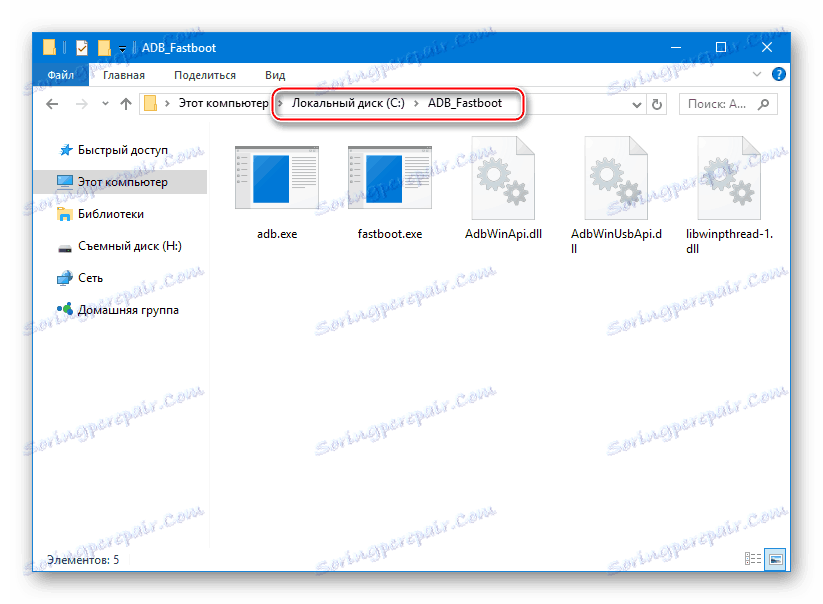This screenshot has width=823, height=604.
Task: Click the new folder icon in the title bar
Action: pyautogui.click(x=104, y=48)
